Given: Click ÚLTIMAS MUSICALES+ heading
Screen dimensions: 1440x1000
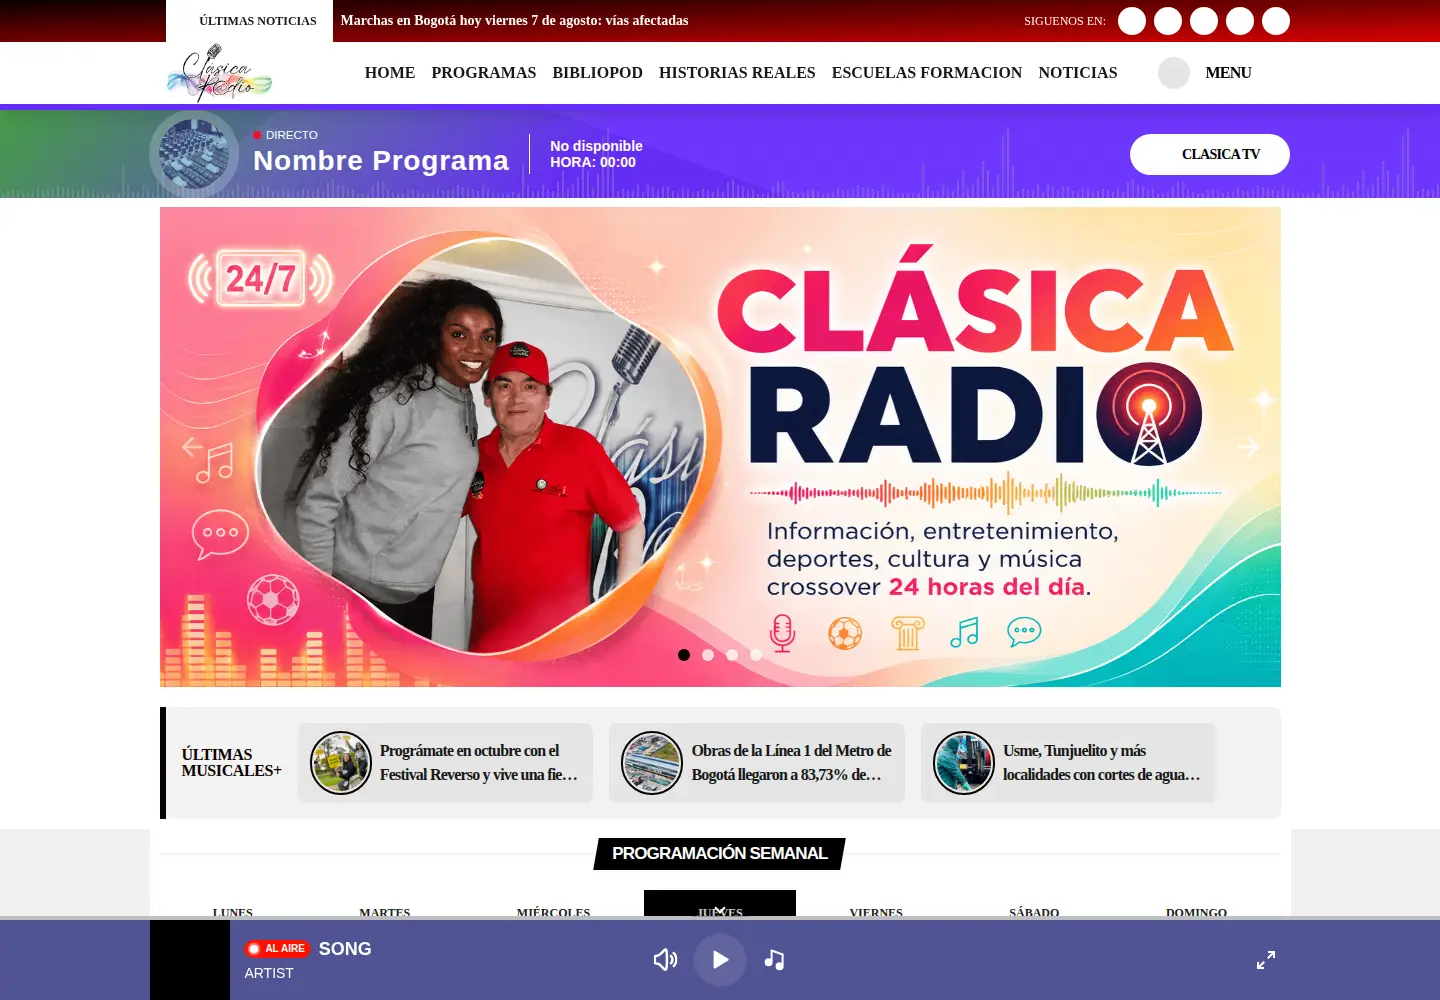Looking at the screenshot, I should [231, 763].
